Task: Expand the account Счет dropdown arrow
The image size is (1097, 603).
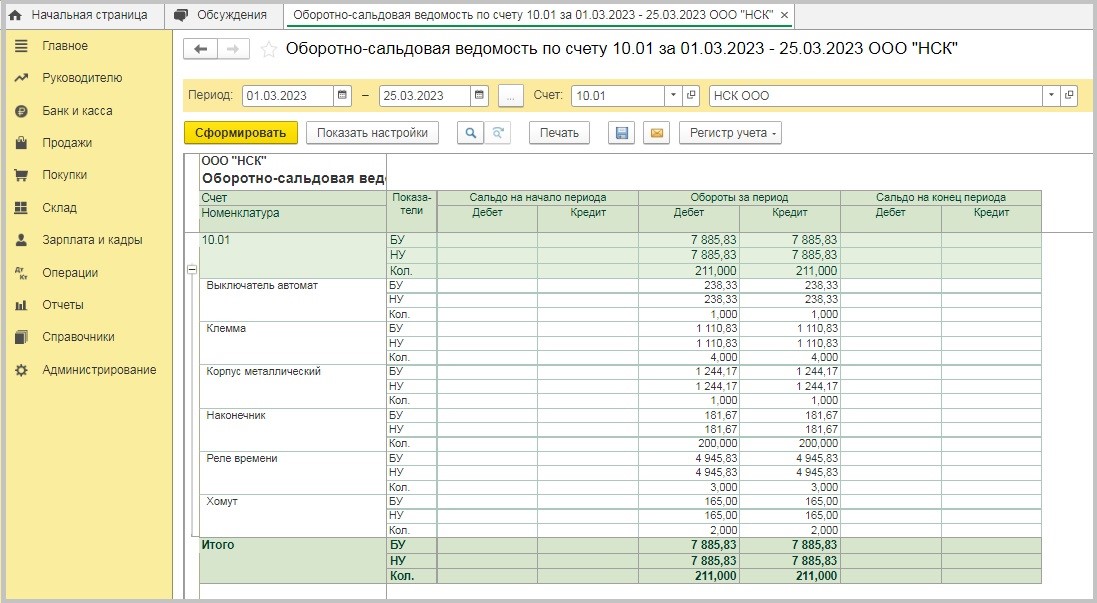Action: [673, 96]
